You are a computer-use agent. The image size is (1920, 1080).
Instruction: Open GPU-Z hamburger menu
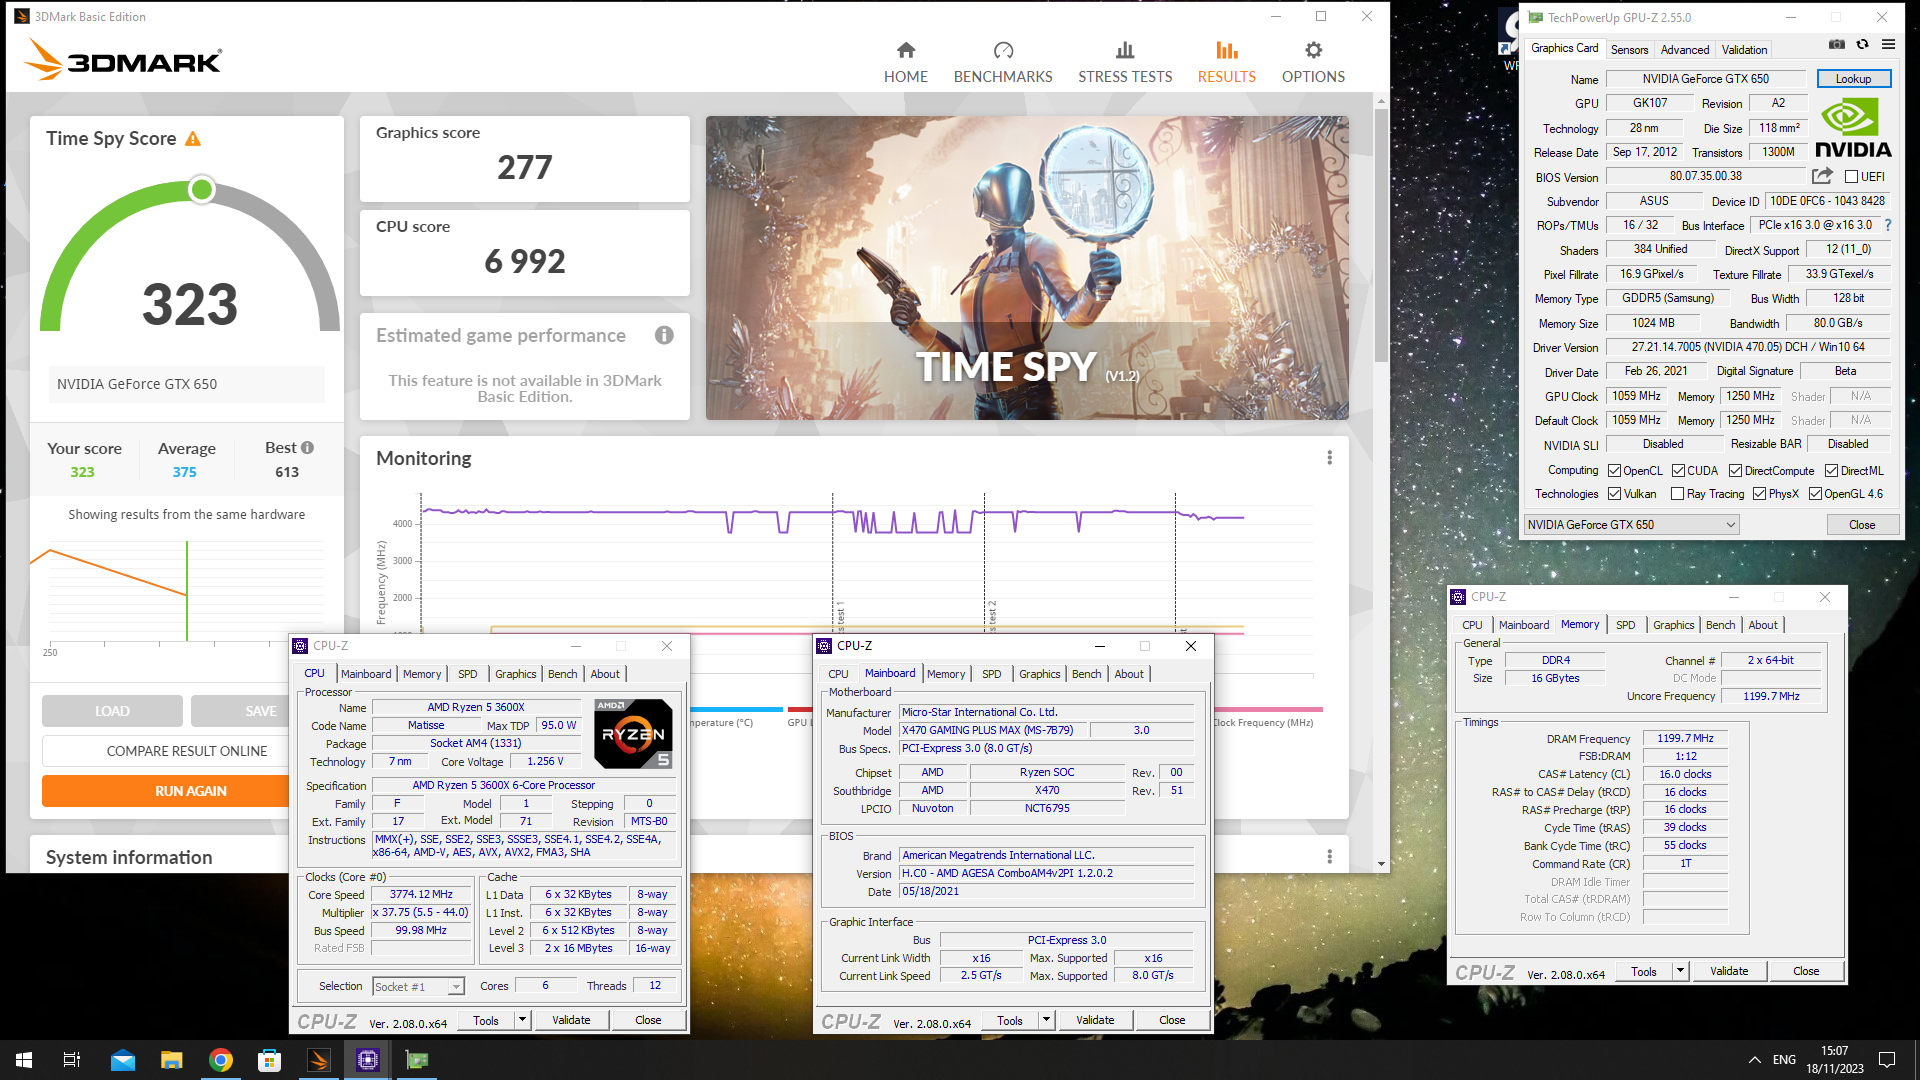[x=1888, y=45]
